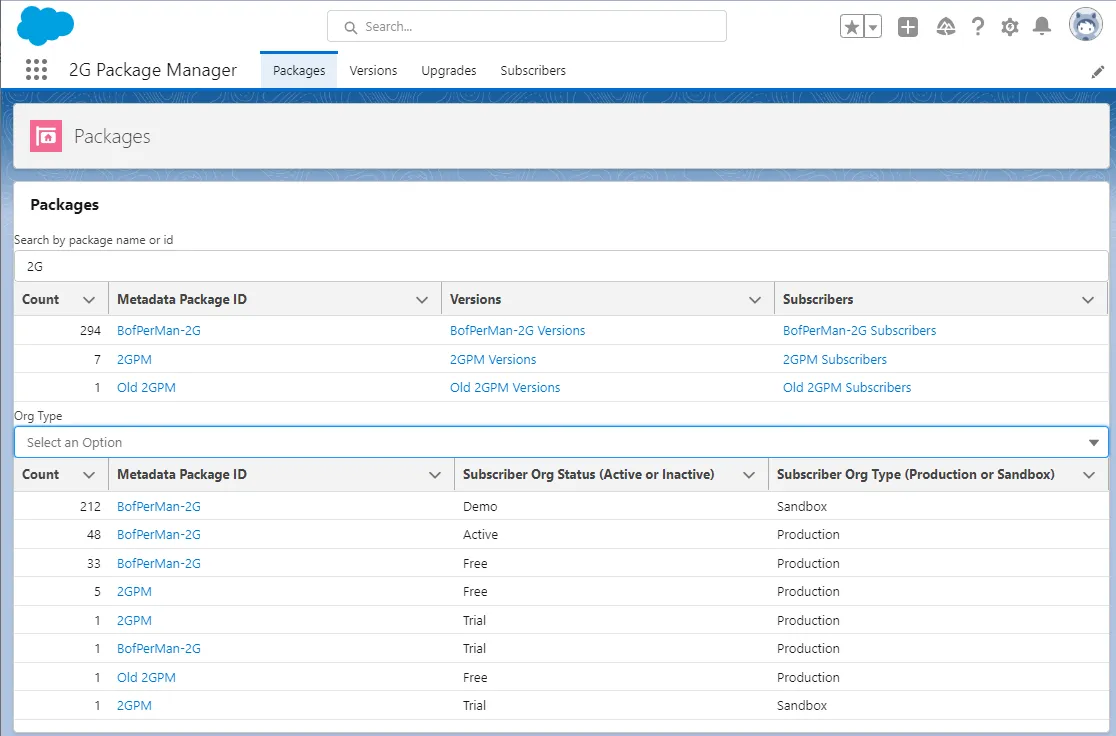Open the Trailhead guidance icon

click(945, 27)
